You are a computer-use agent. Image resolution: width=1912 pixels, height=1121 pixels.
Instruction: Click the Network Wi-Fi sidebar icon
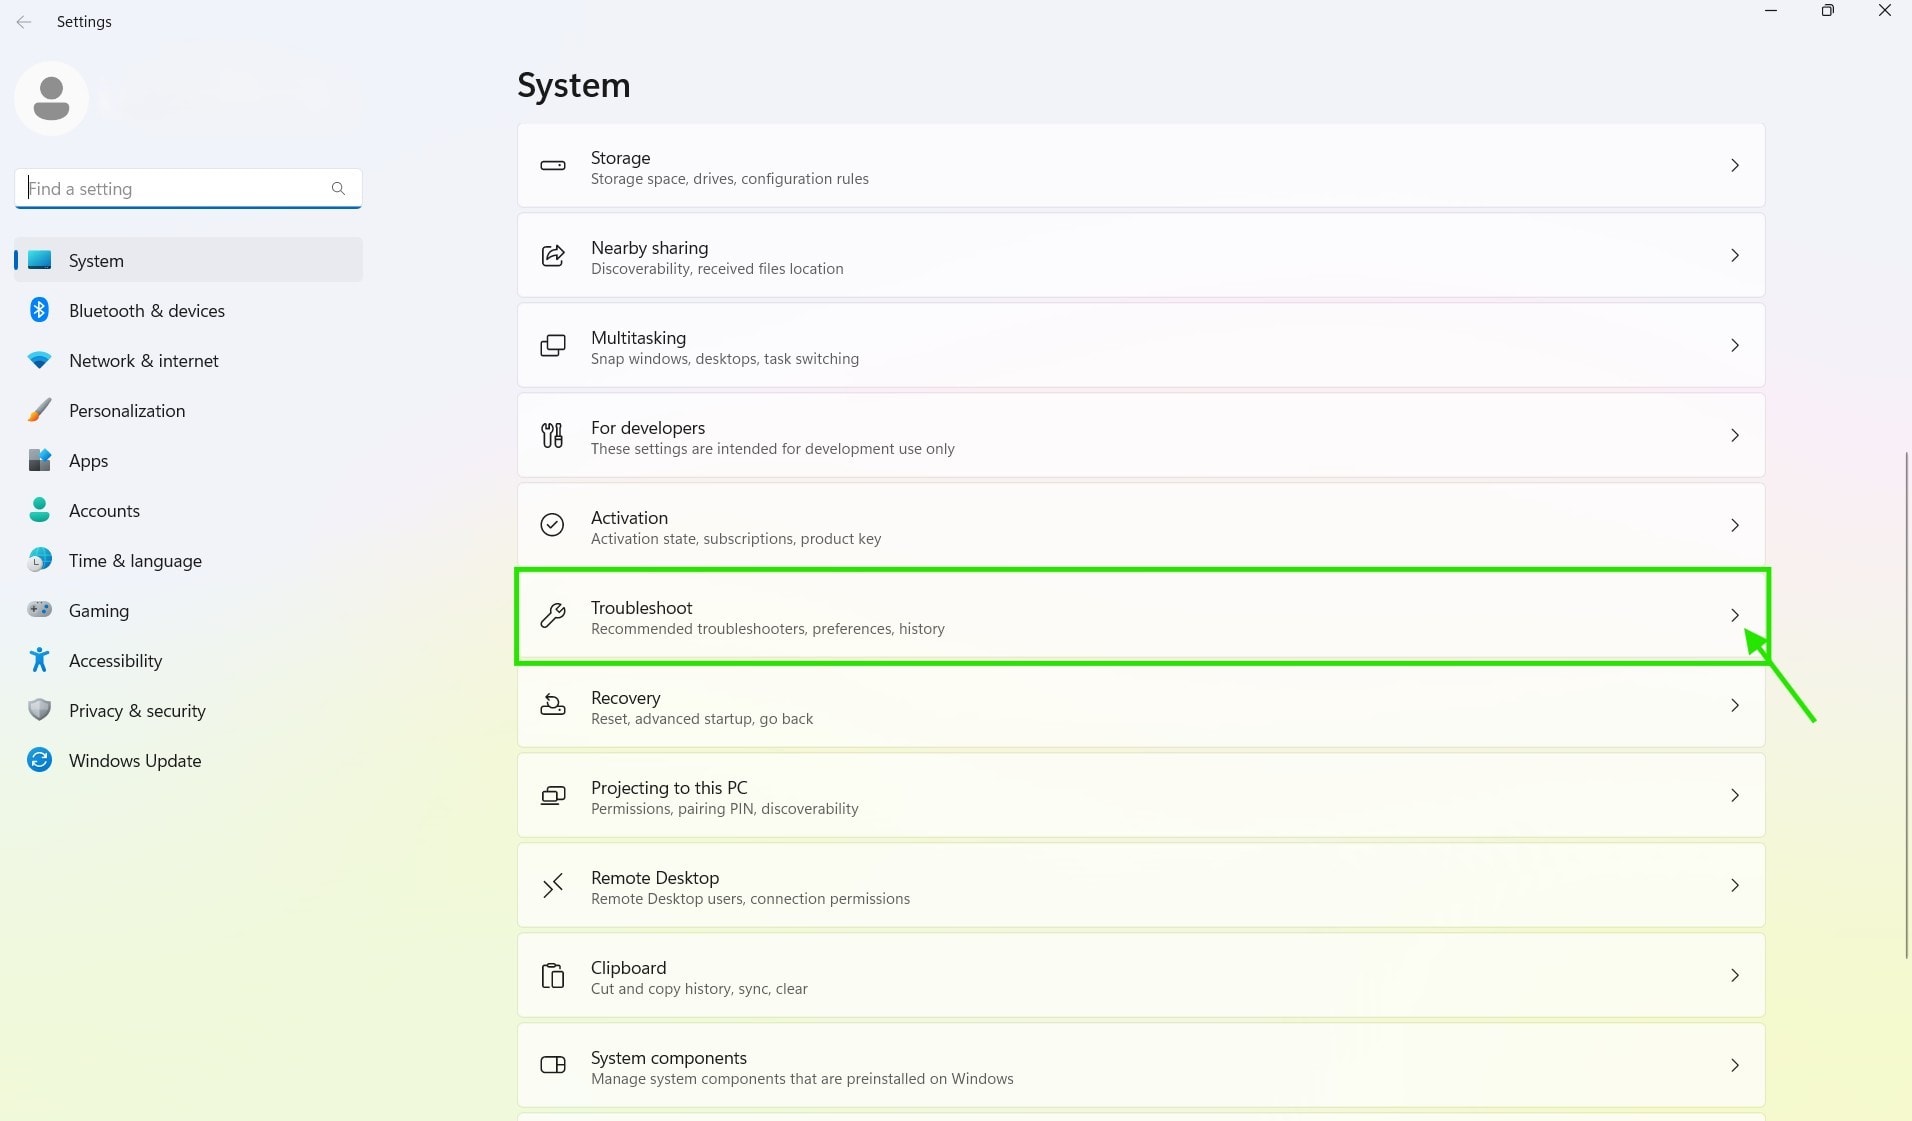click(39, 360)
